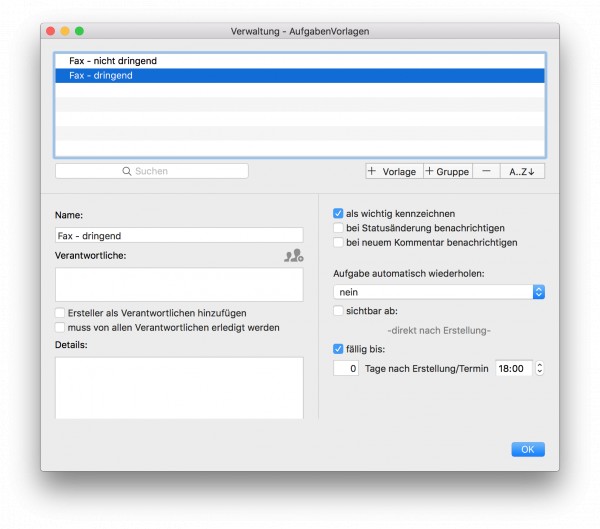Select the 'Fax - dringend' template row
600x529 pixels.
300,75
